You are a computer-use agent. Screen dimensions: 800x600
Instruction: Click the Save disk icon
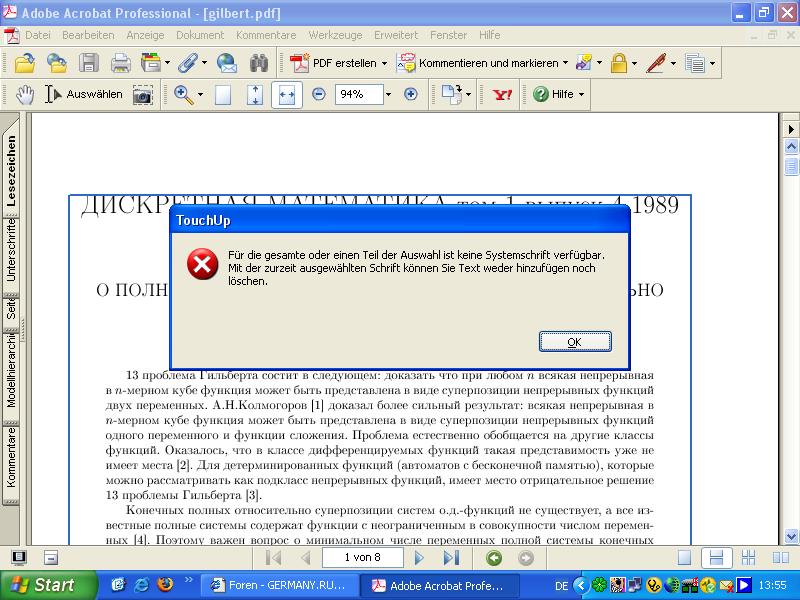click(x=89, y=63)
